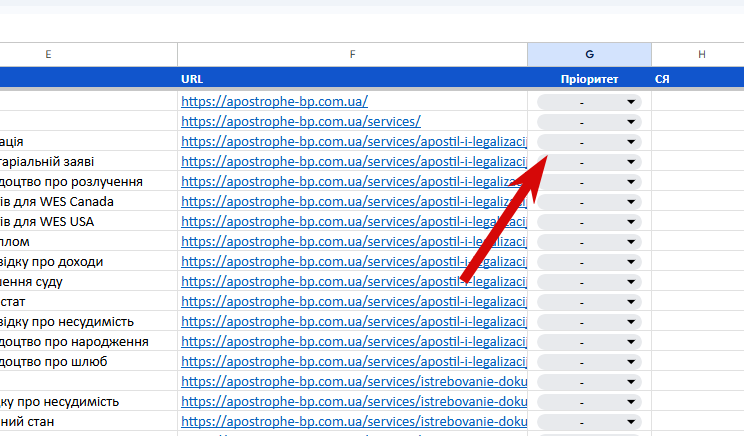Open apostil link in 'таріальній заяві' row
Screen dimensions: 744x436
click(x=354, y=161)
